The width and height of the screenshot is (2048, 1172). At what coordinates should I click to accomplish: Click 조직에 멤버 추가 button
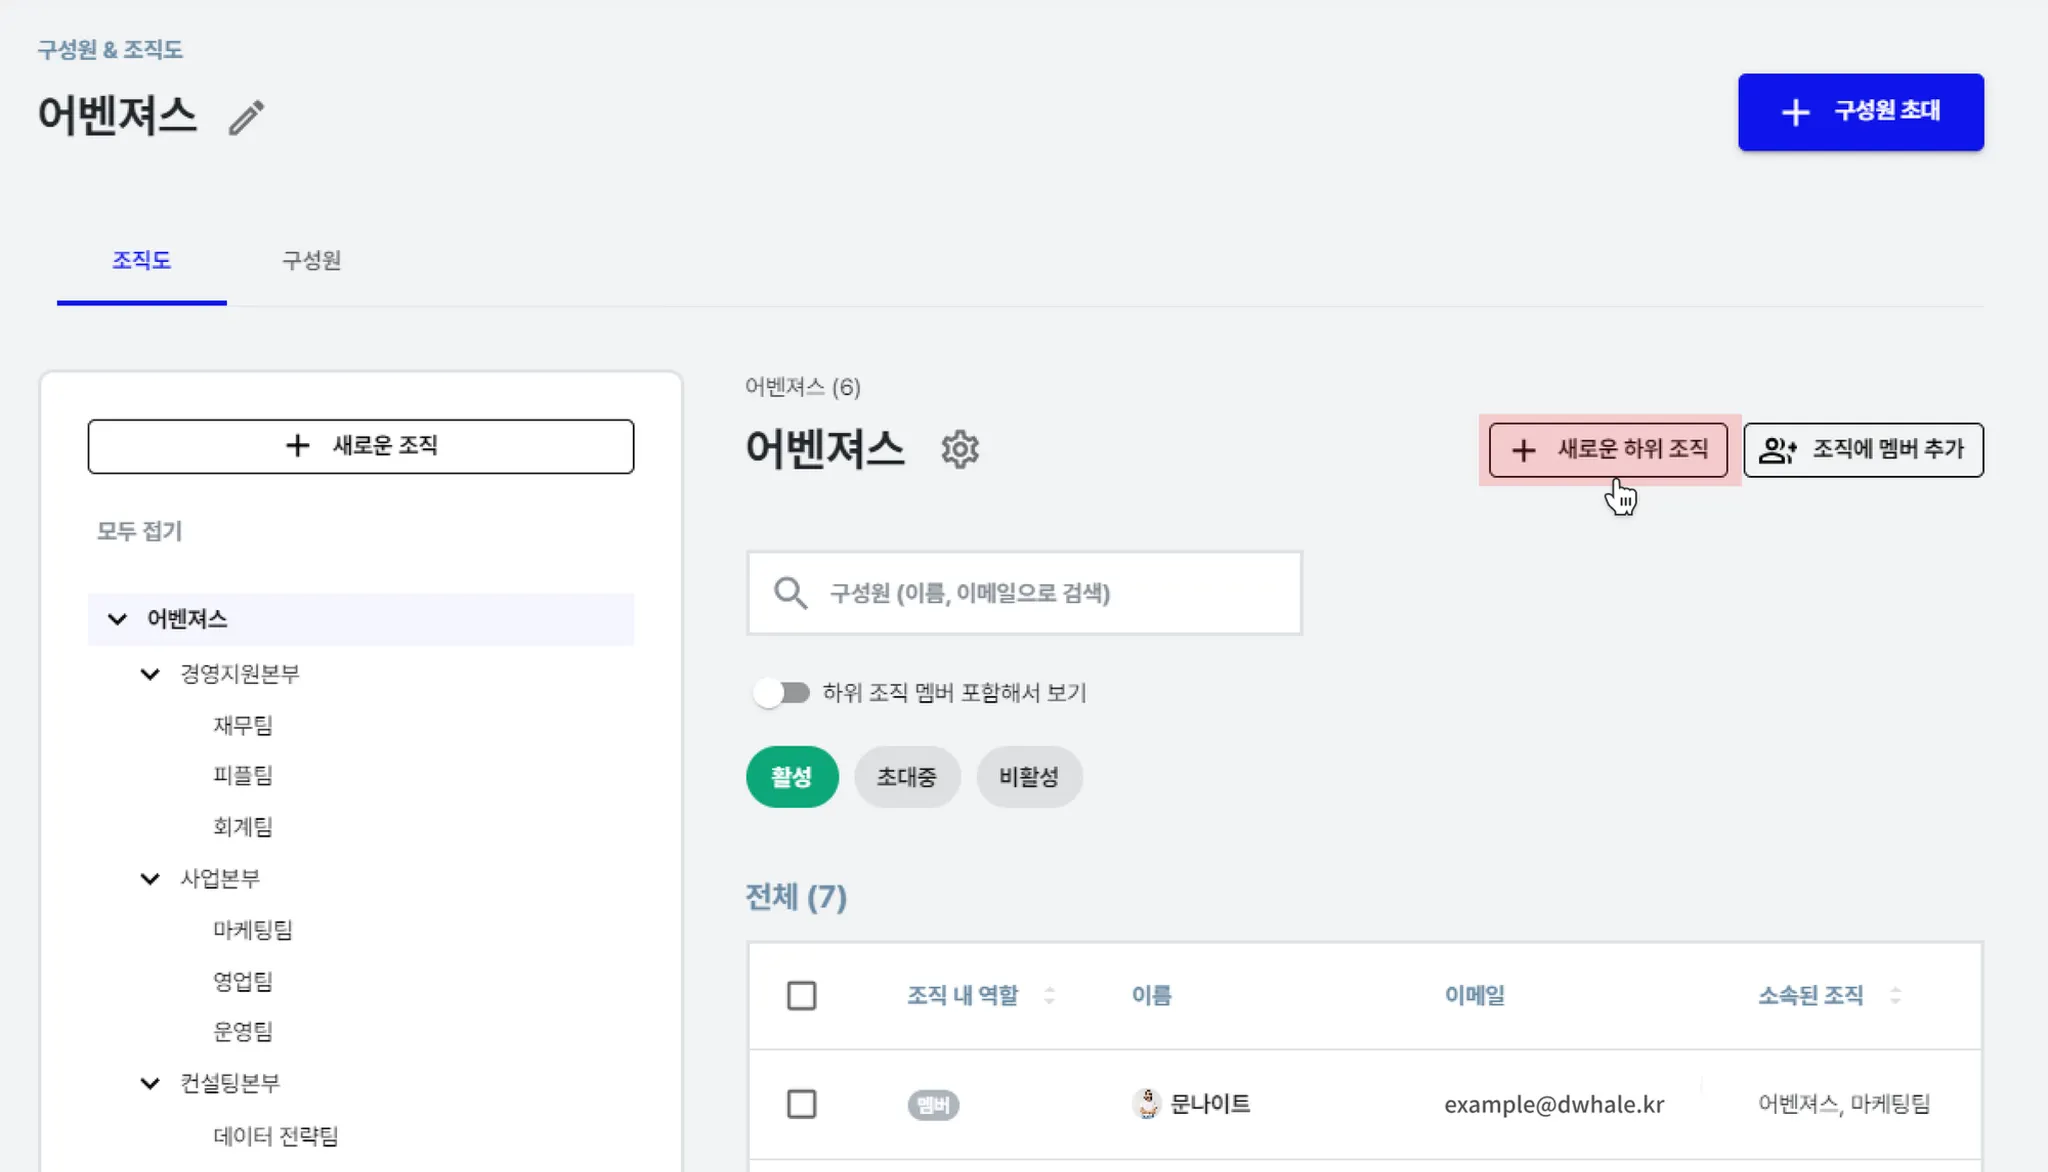(1863, 450)
